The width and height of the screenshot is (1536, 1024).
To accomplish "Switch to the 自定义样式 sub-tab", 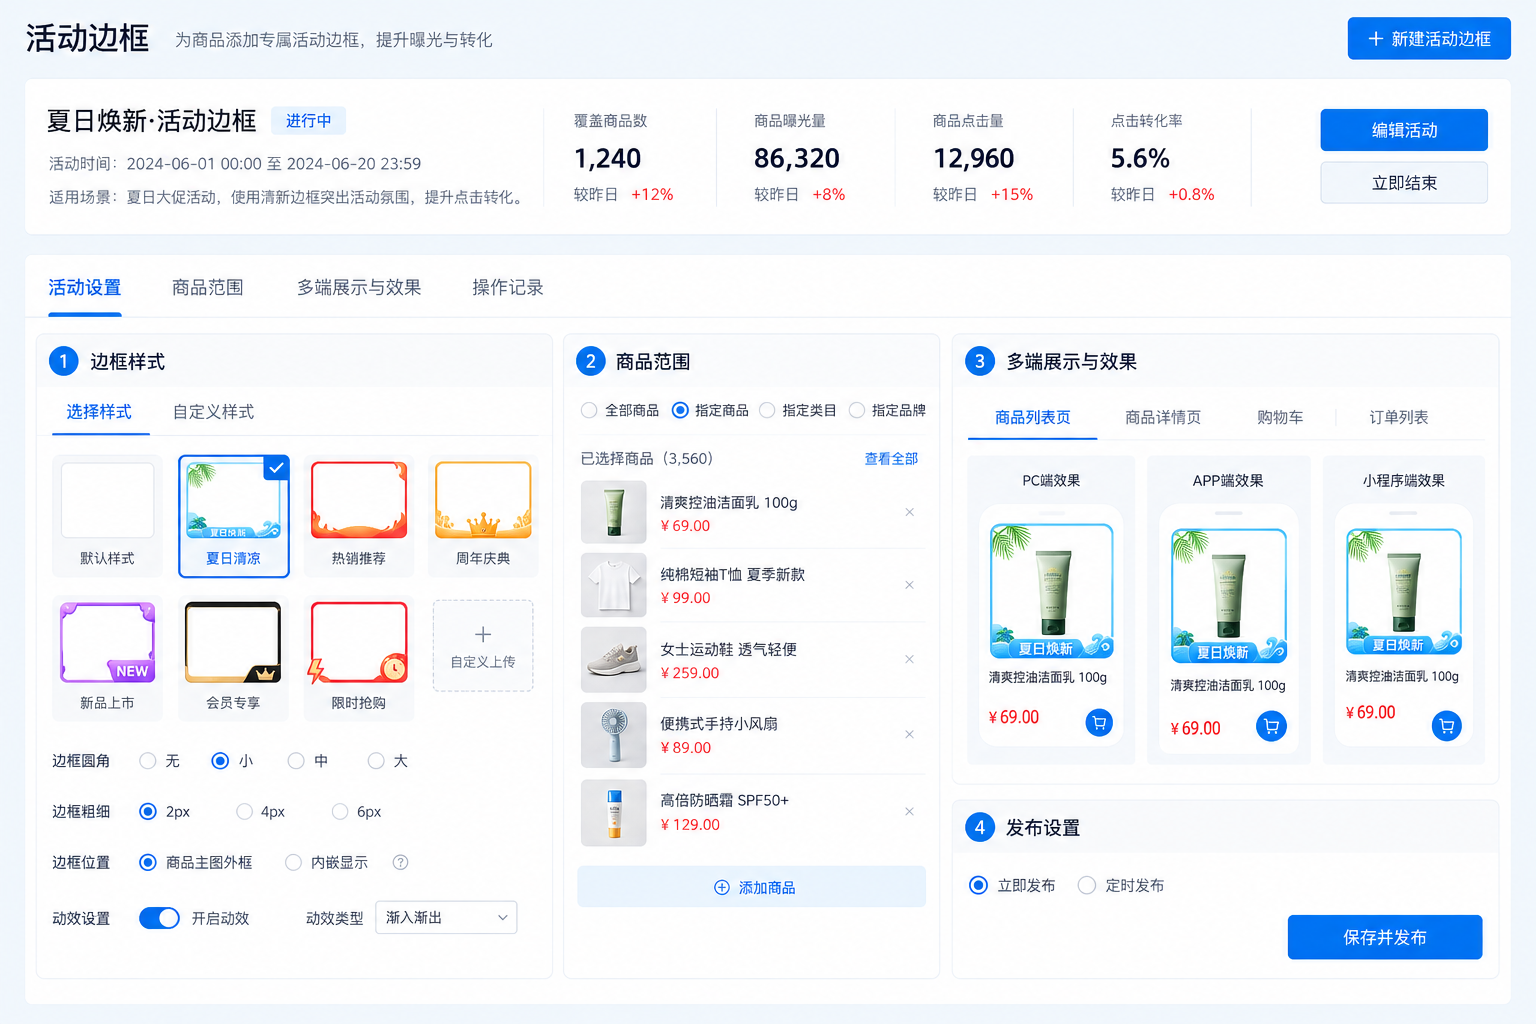I will (213, 412).
